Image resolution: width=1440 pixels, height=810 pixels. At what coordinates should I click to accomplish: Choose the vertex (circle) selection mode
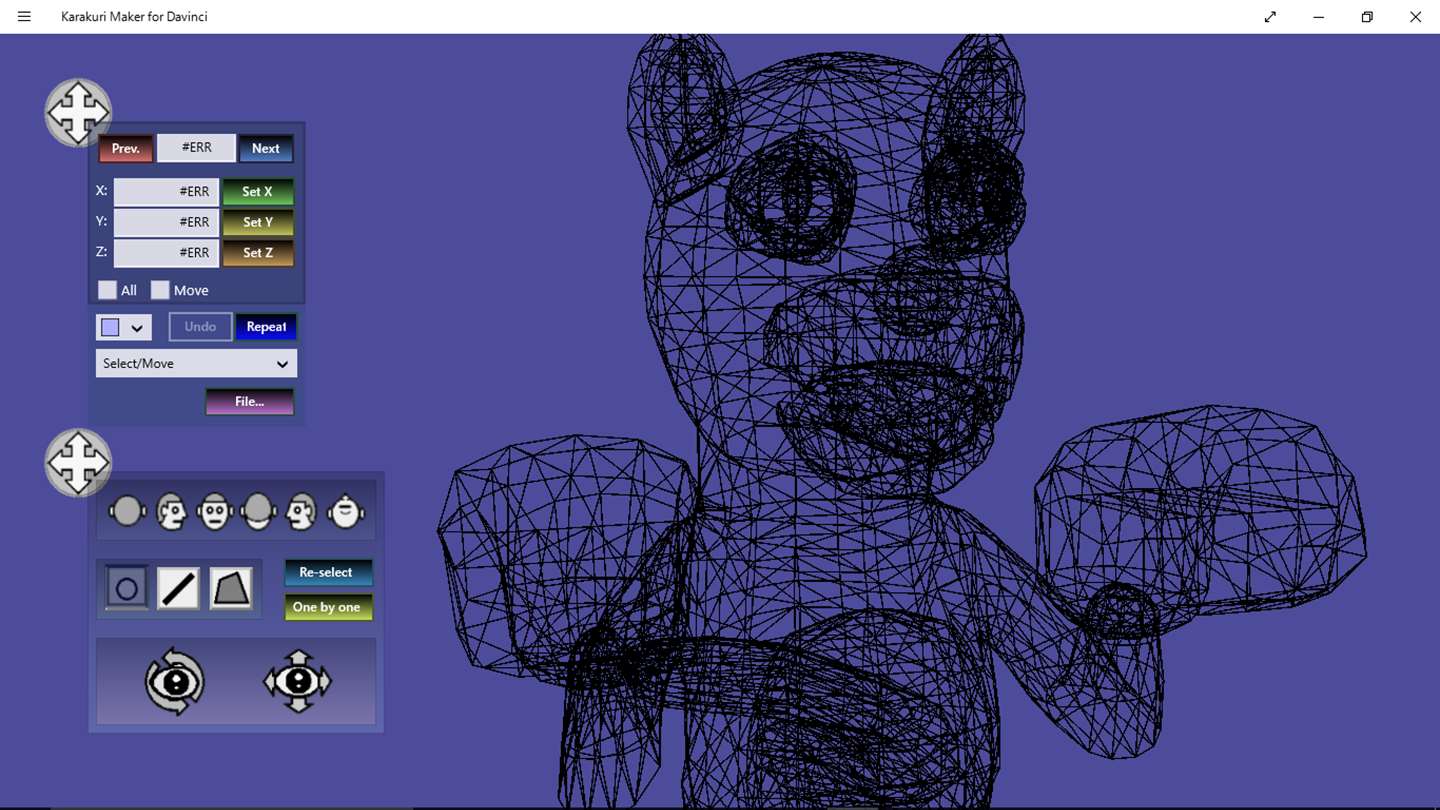tap(126, 588)
